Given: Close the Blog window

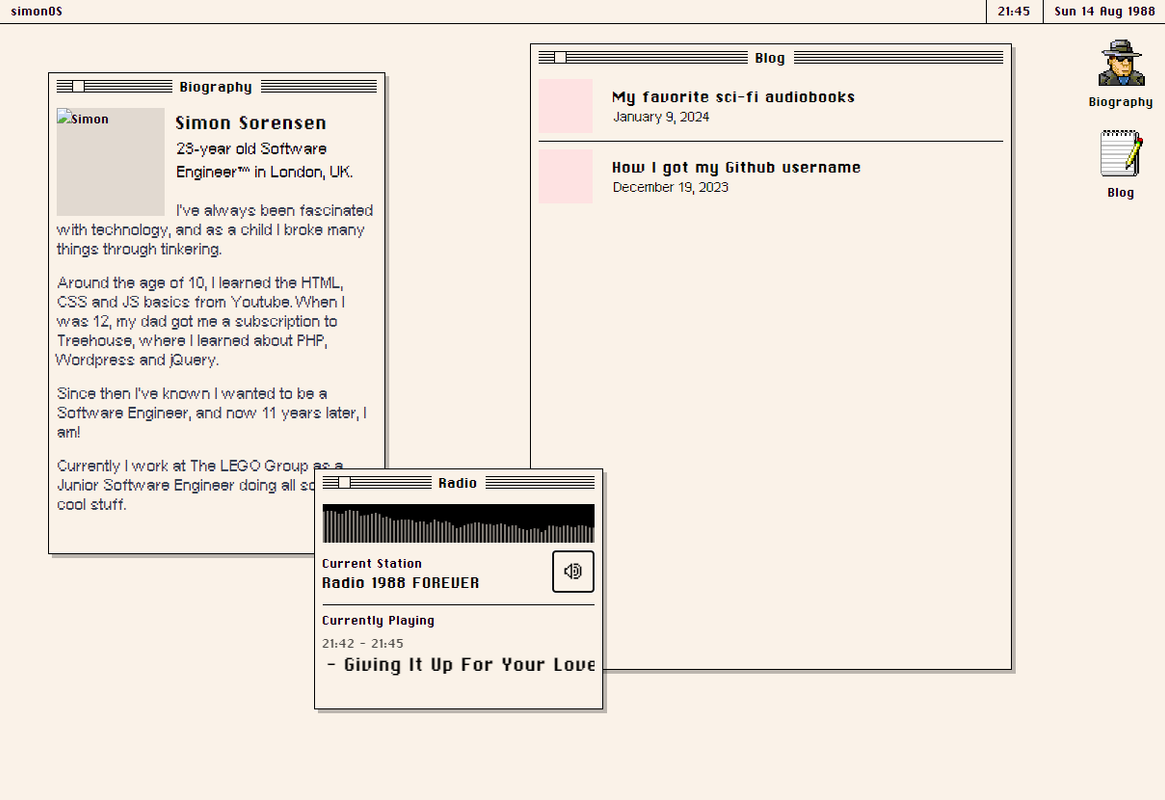Looking at the screenshot, I should click(560, 58).
